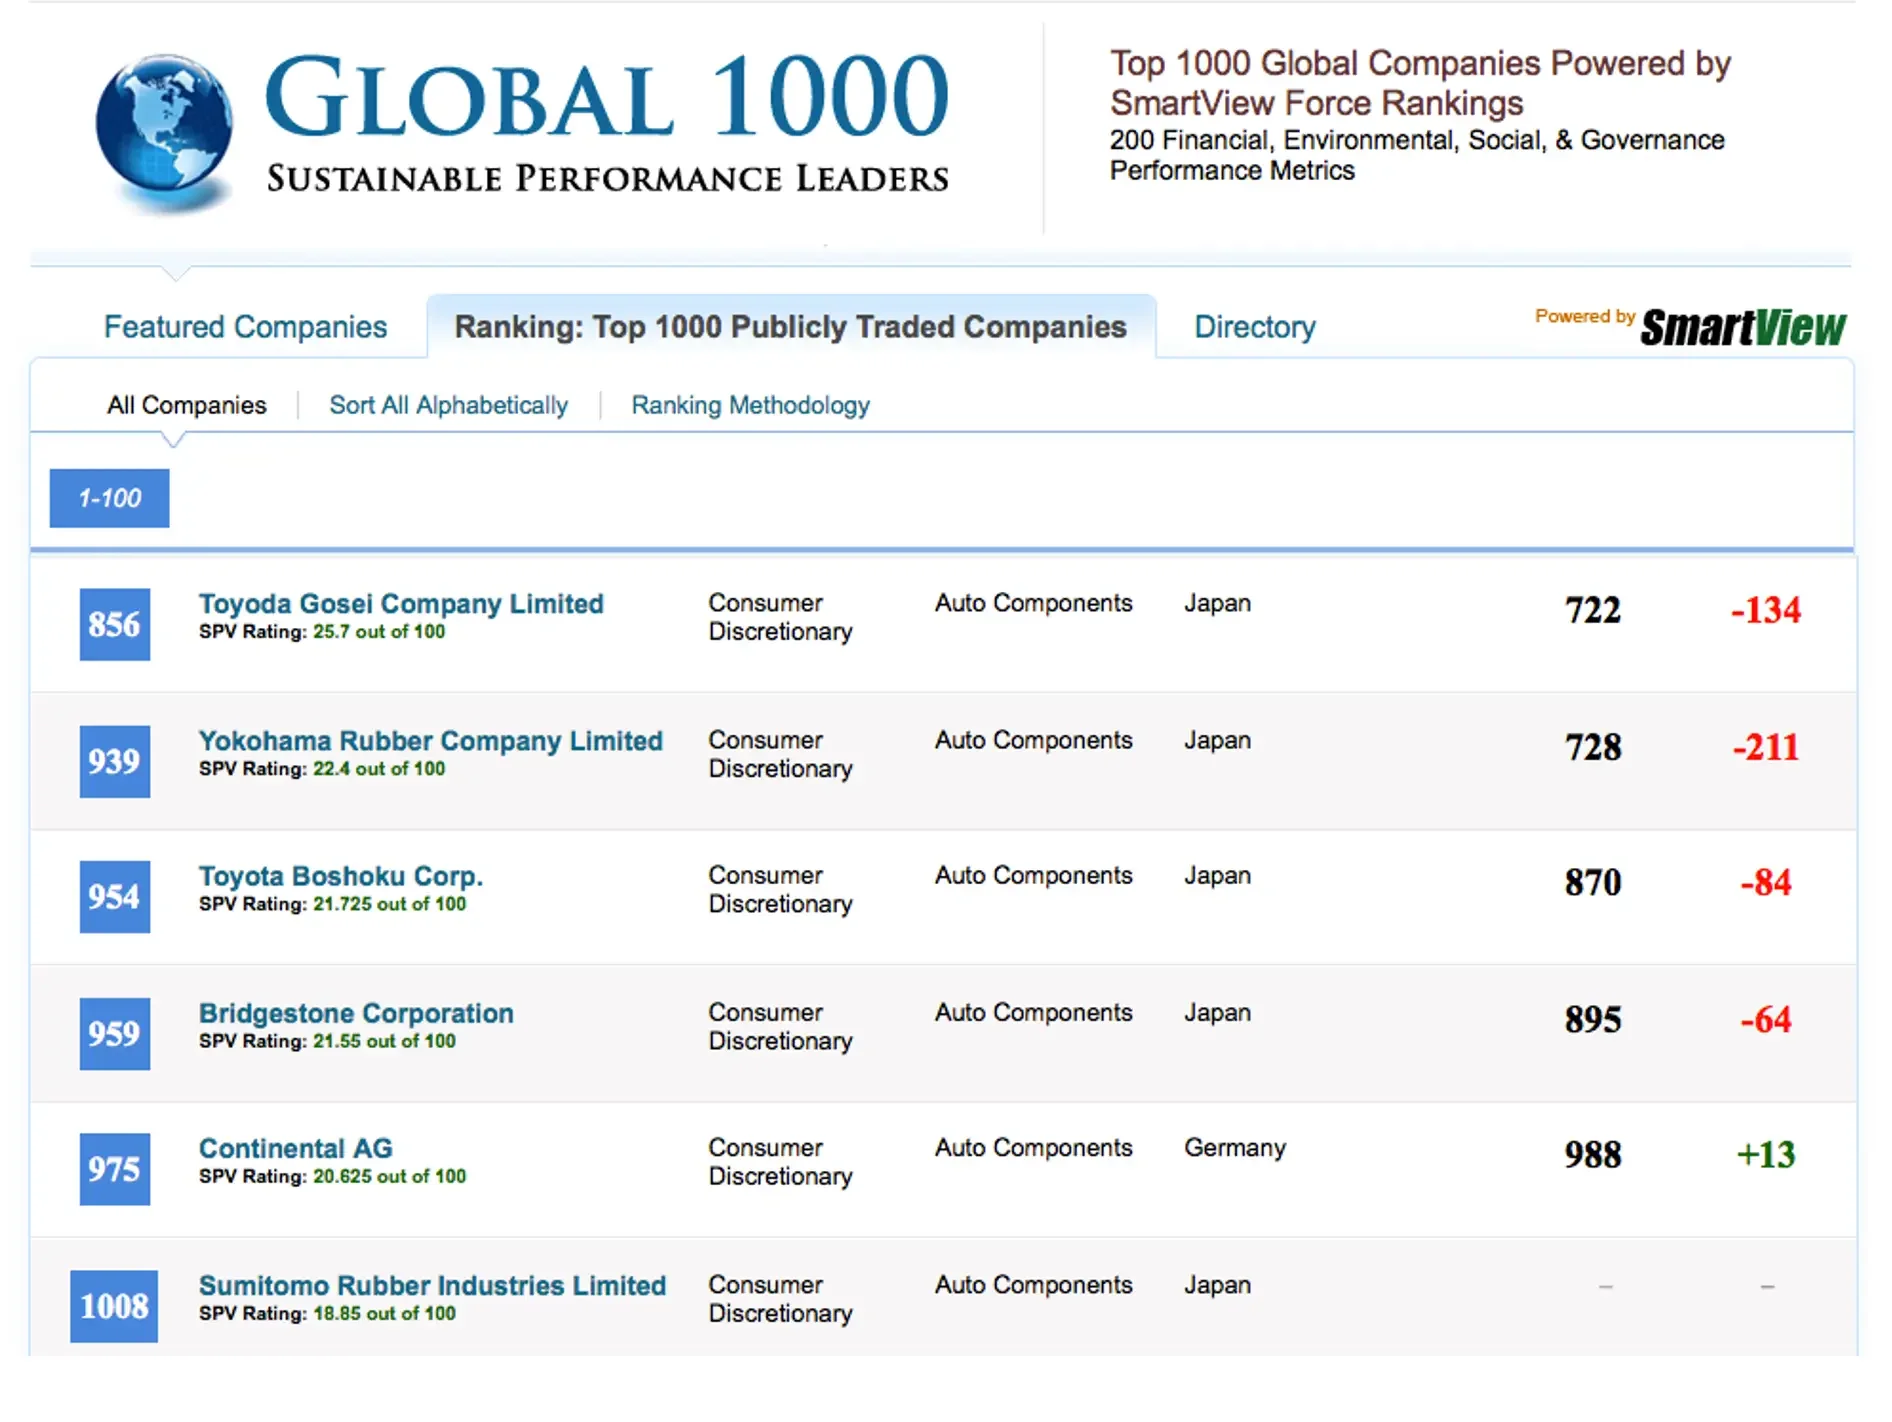
Task: Click Sort All Alphabetically link
Action: pyautogui.click(x=448, y=405)
